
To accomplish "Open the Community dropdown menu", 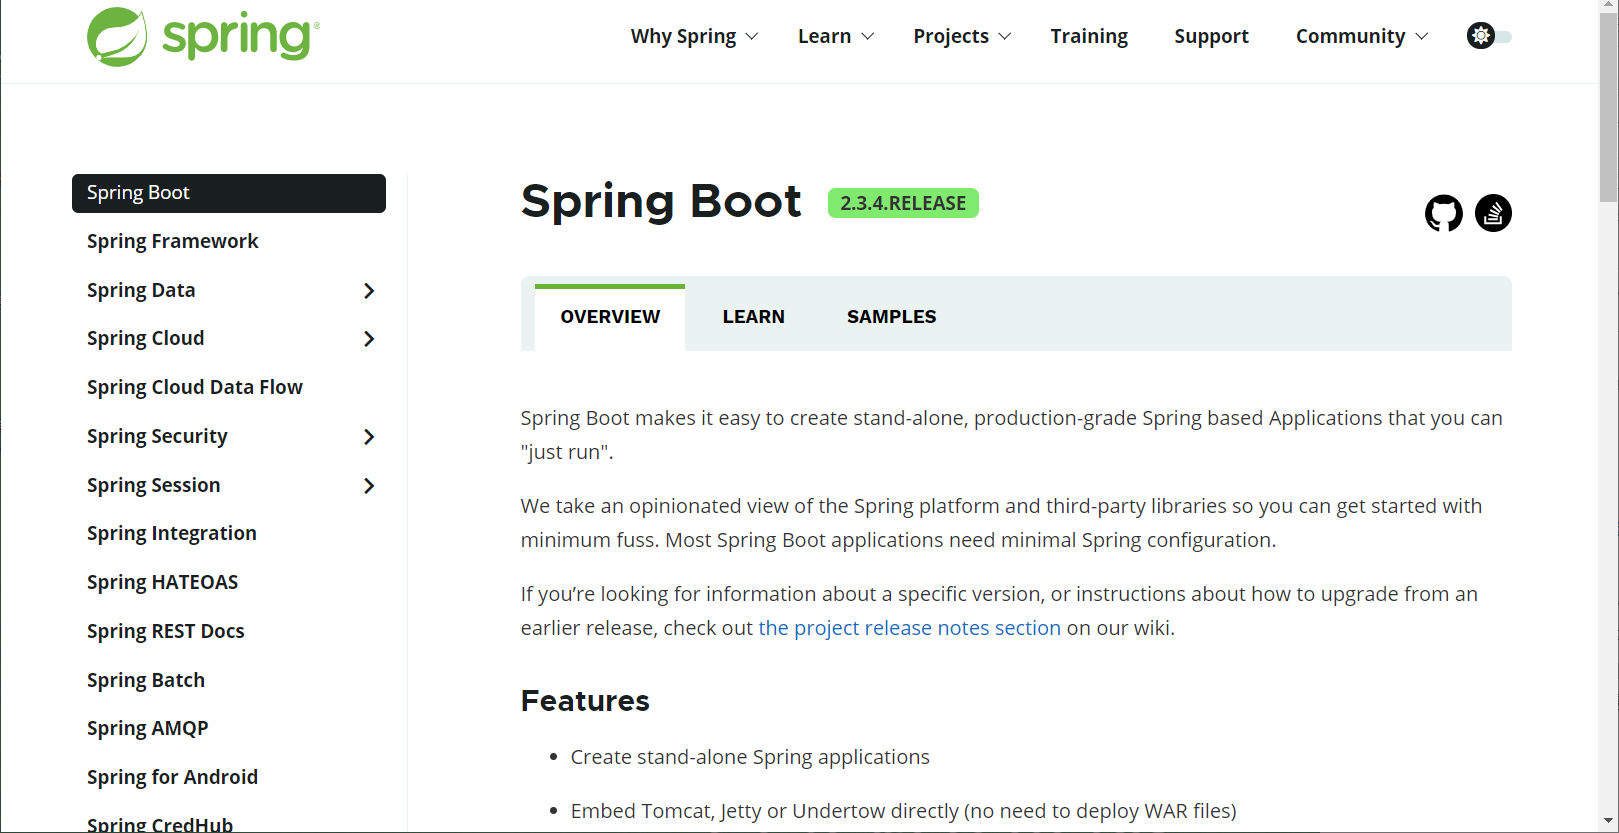I will coord(1362,36).
